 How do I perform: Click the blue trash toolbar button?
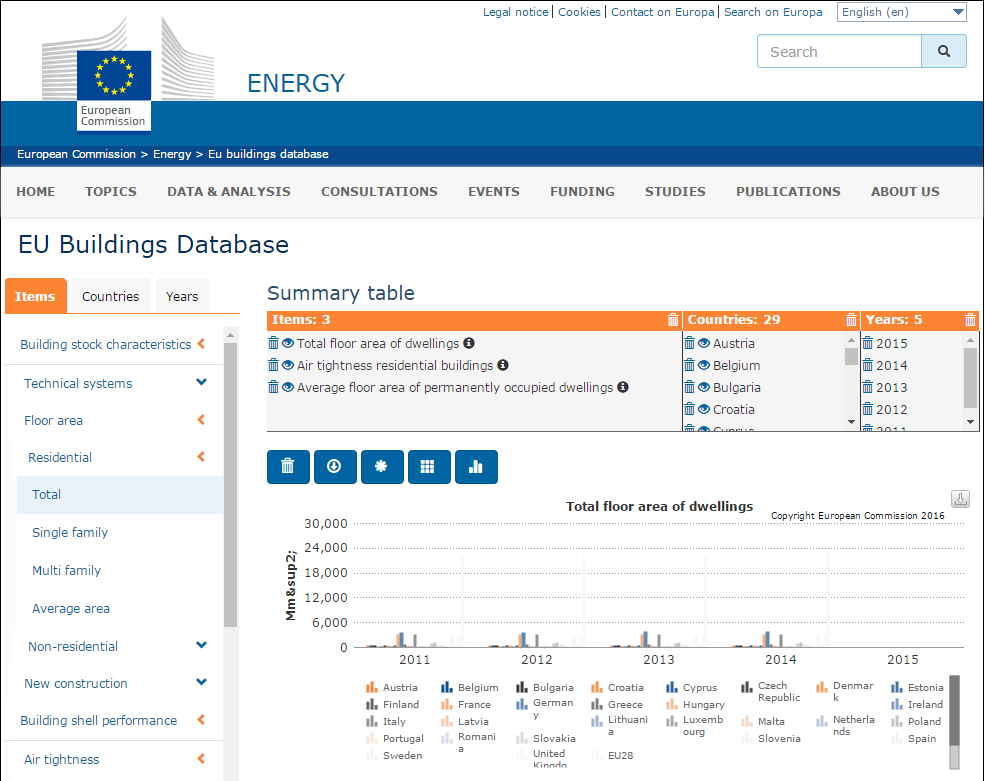(288, 467)
